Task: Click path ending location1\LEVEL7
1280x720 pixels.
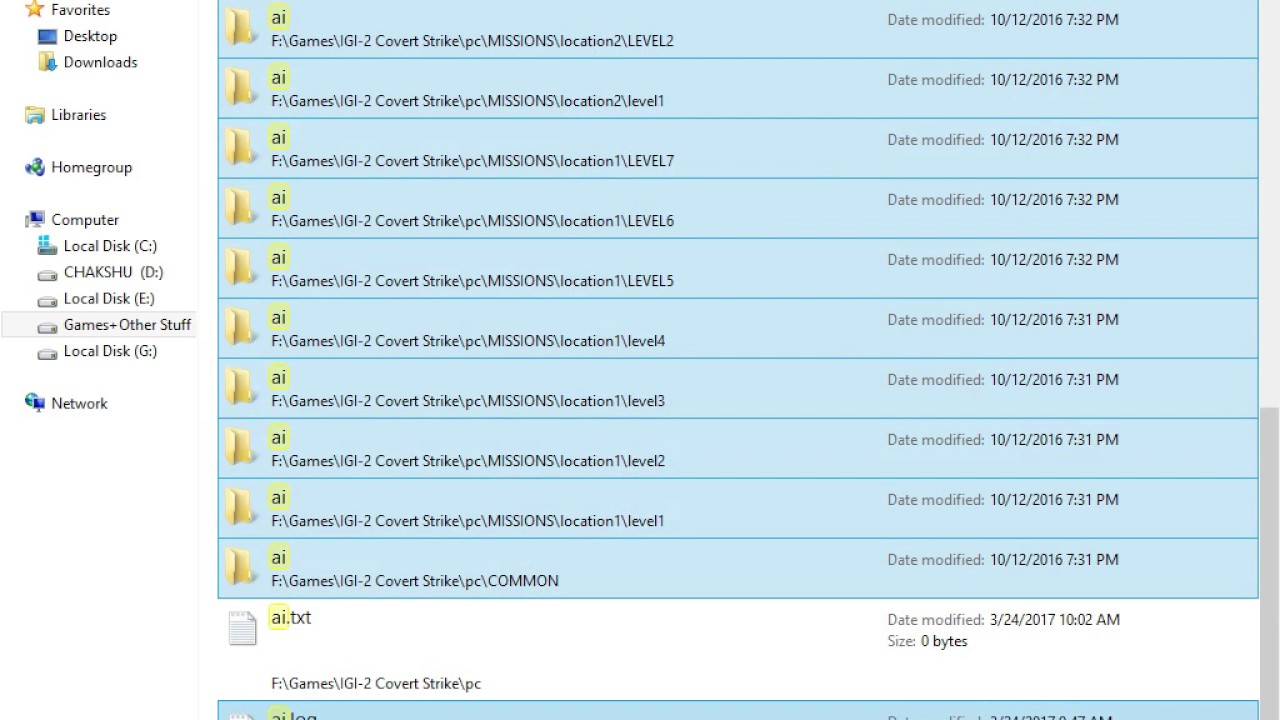Action: pyautogui.click(x=472, y=161)
